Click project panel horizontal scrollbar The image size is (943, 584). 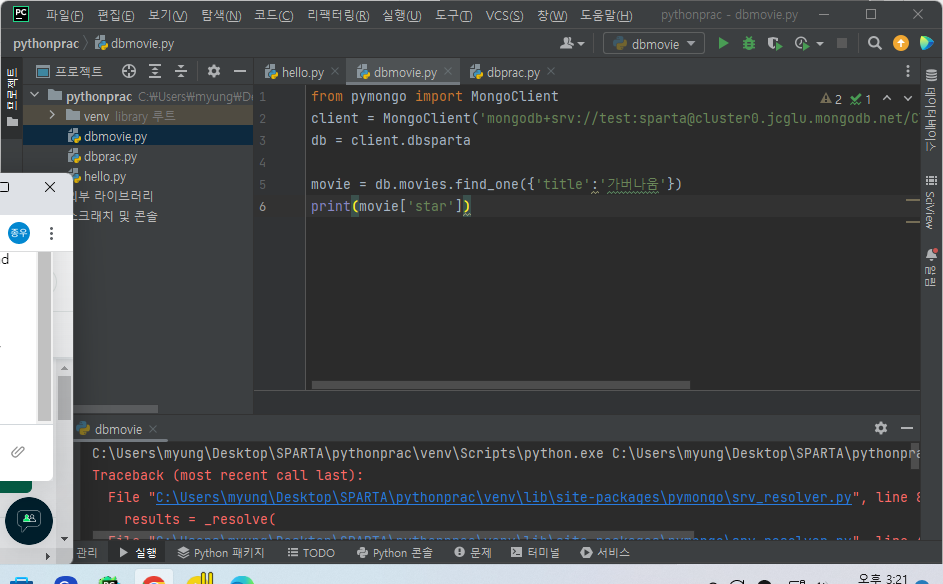click(x=116, y=409)
